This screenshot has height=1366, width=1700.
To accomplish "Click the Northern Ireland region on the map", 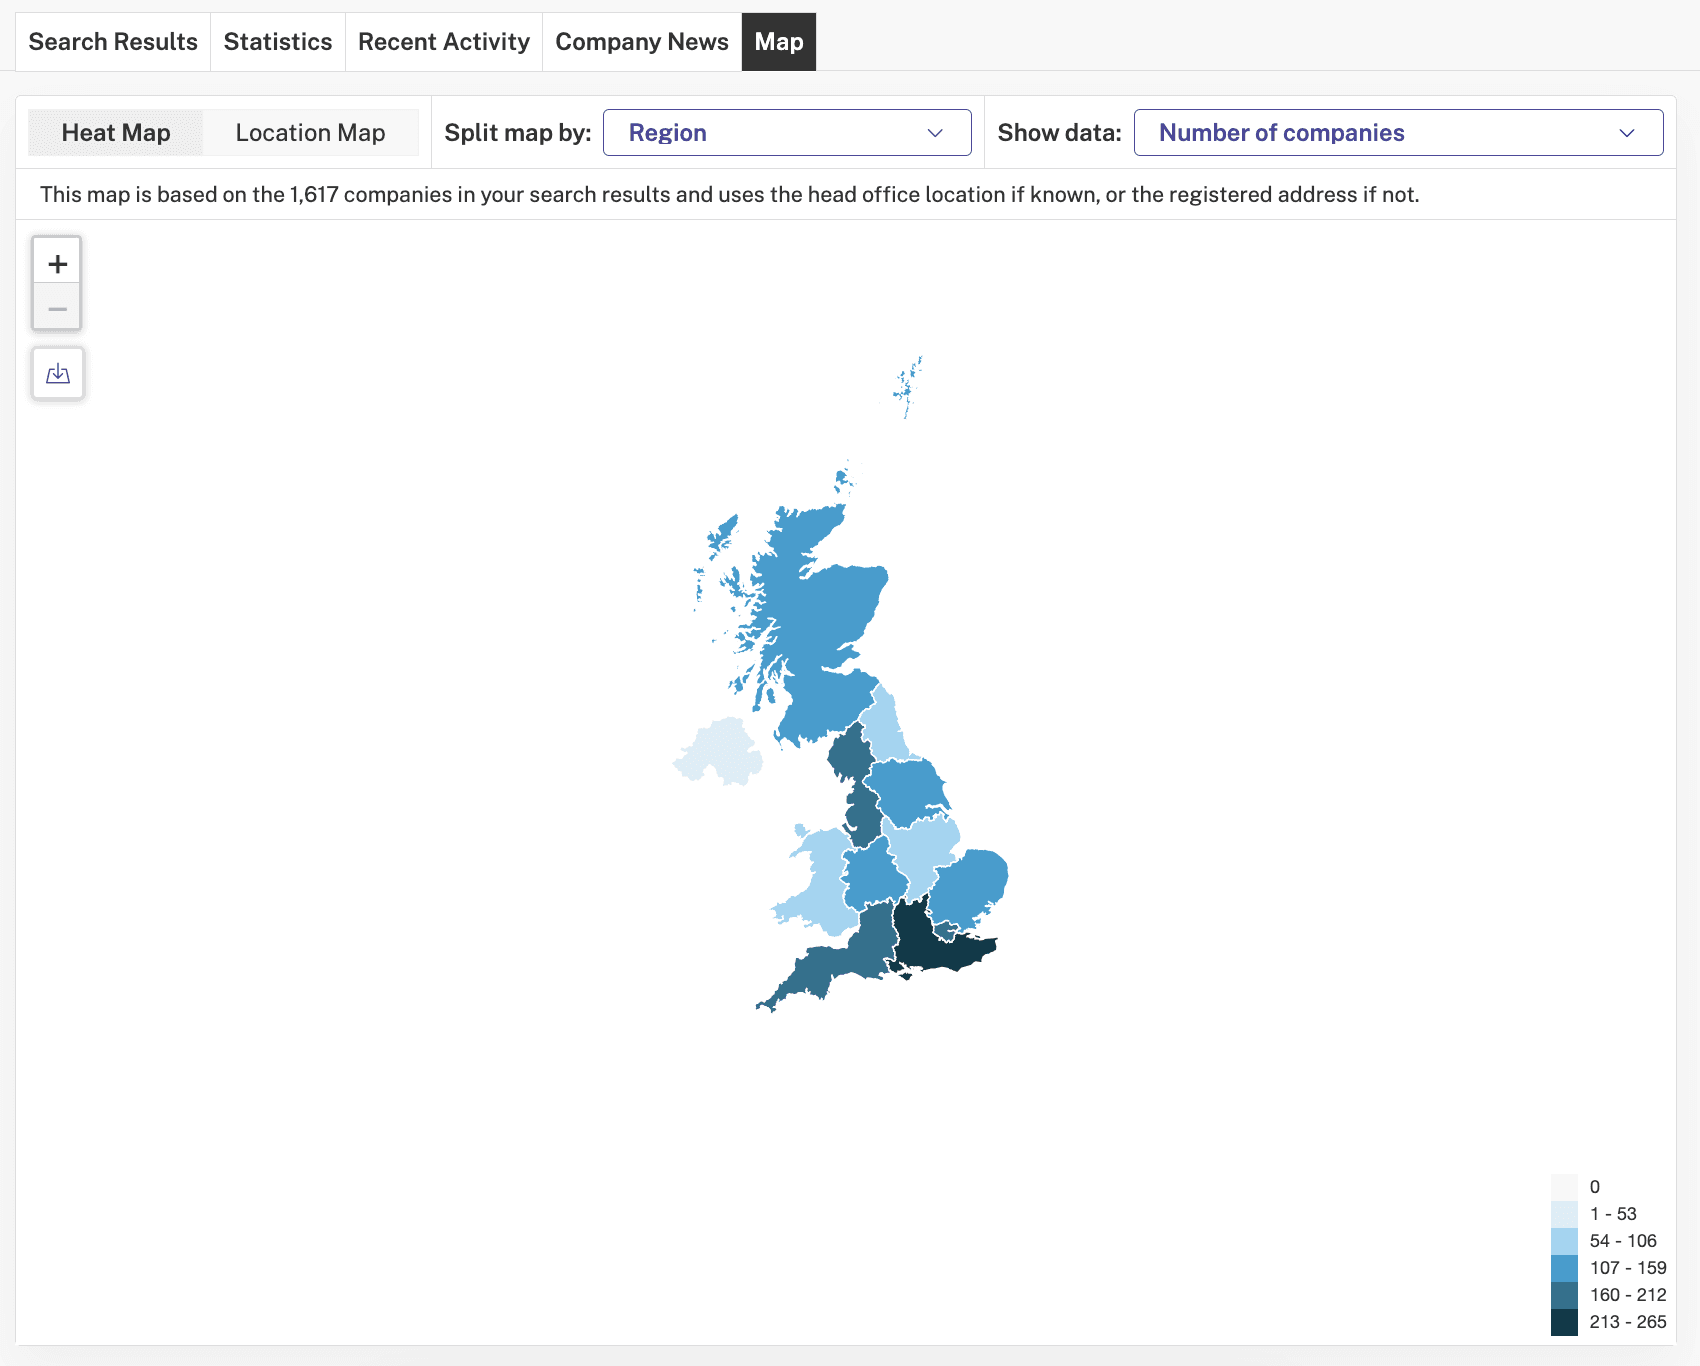I will click(720, 752).
